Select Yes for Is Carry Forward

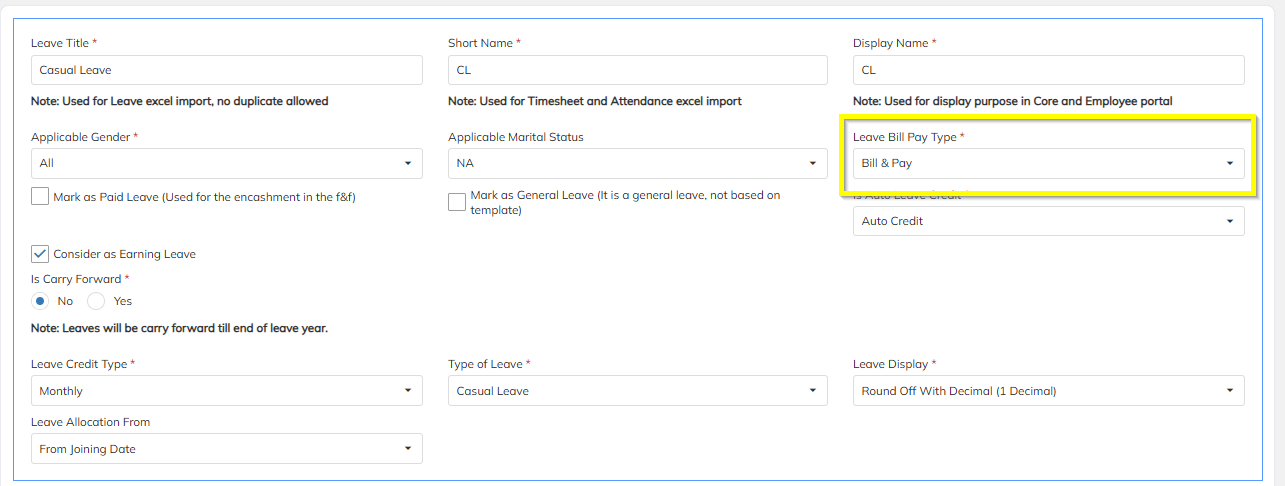coord(96,301)
